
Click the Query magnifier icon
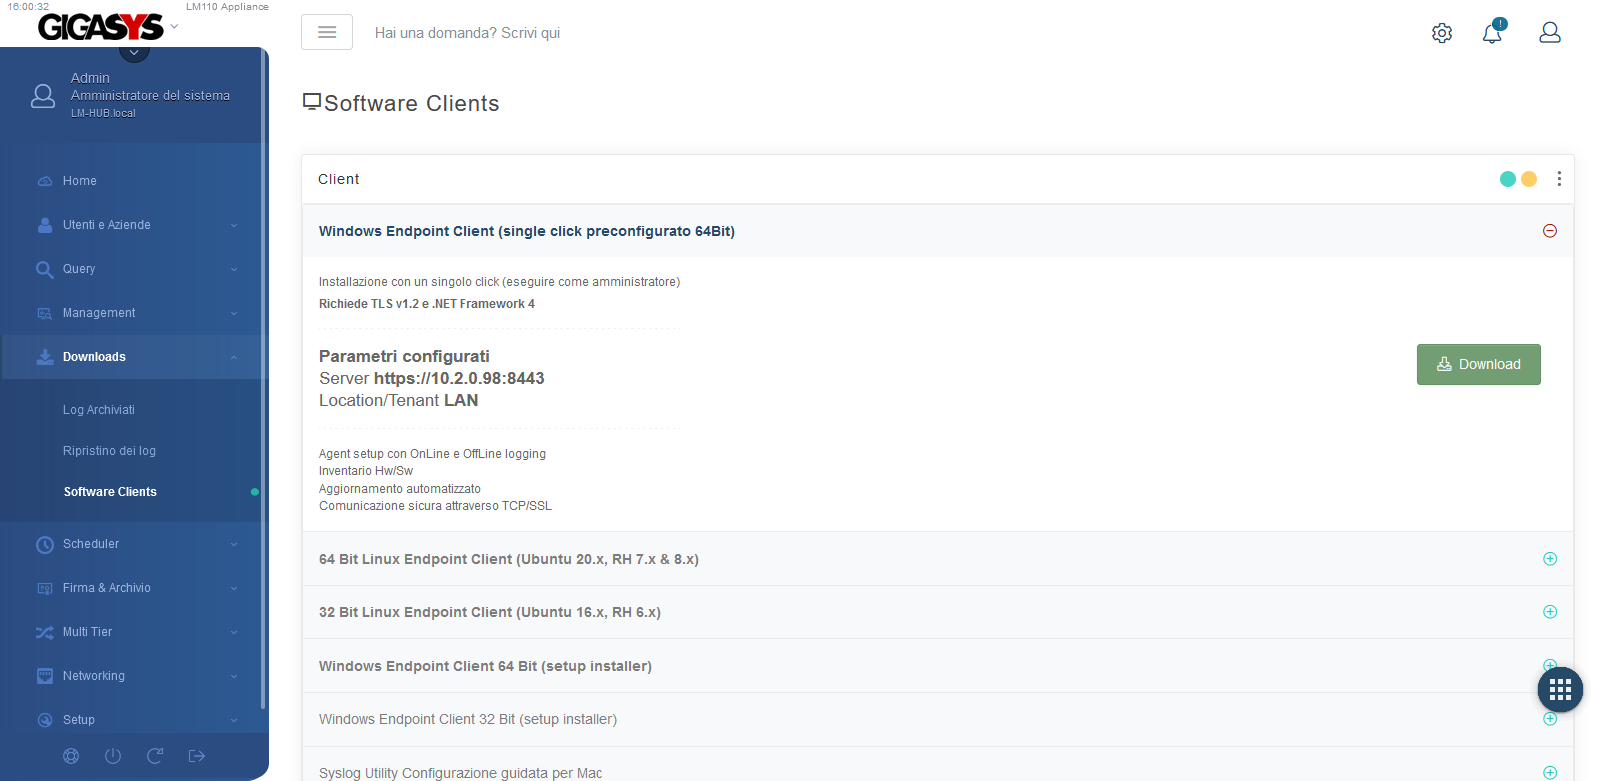(45, 269)
